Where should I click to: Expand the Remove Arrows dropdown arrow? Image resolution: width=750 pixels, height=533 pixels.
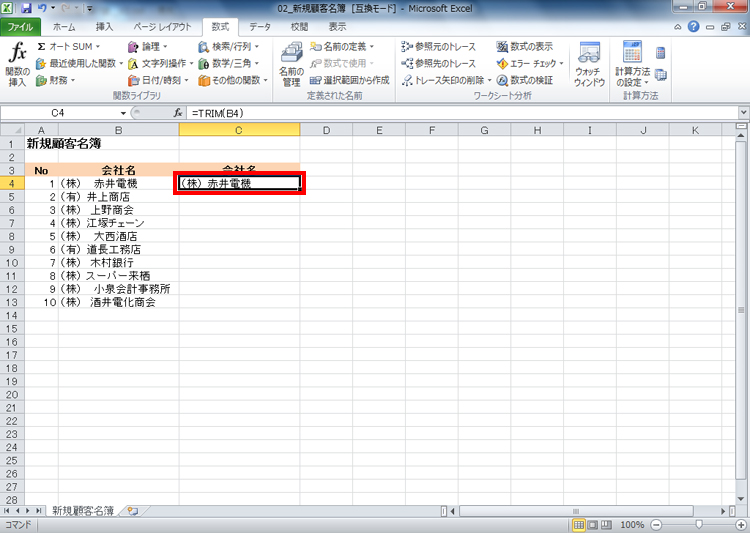coord(489,80)
